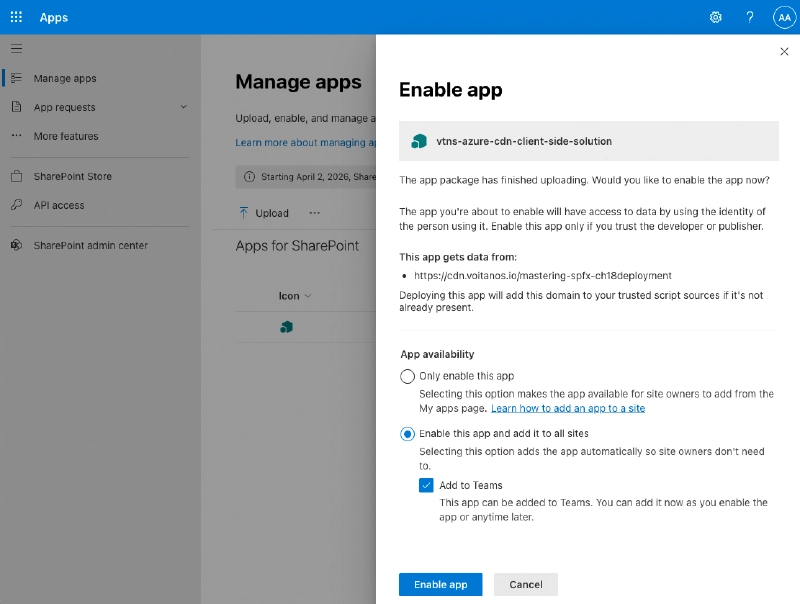Click the AA account avatar
The image size is (800, 604).
[x=784, y=17]
